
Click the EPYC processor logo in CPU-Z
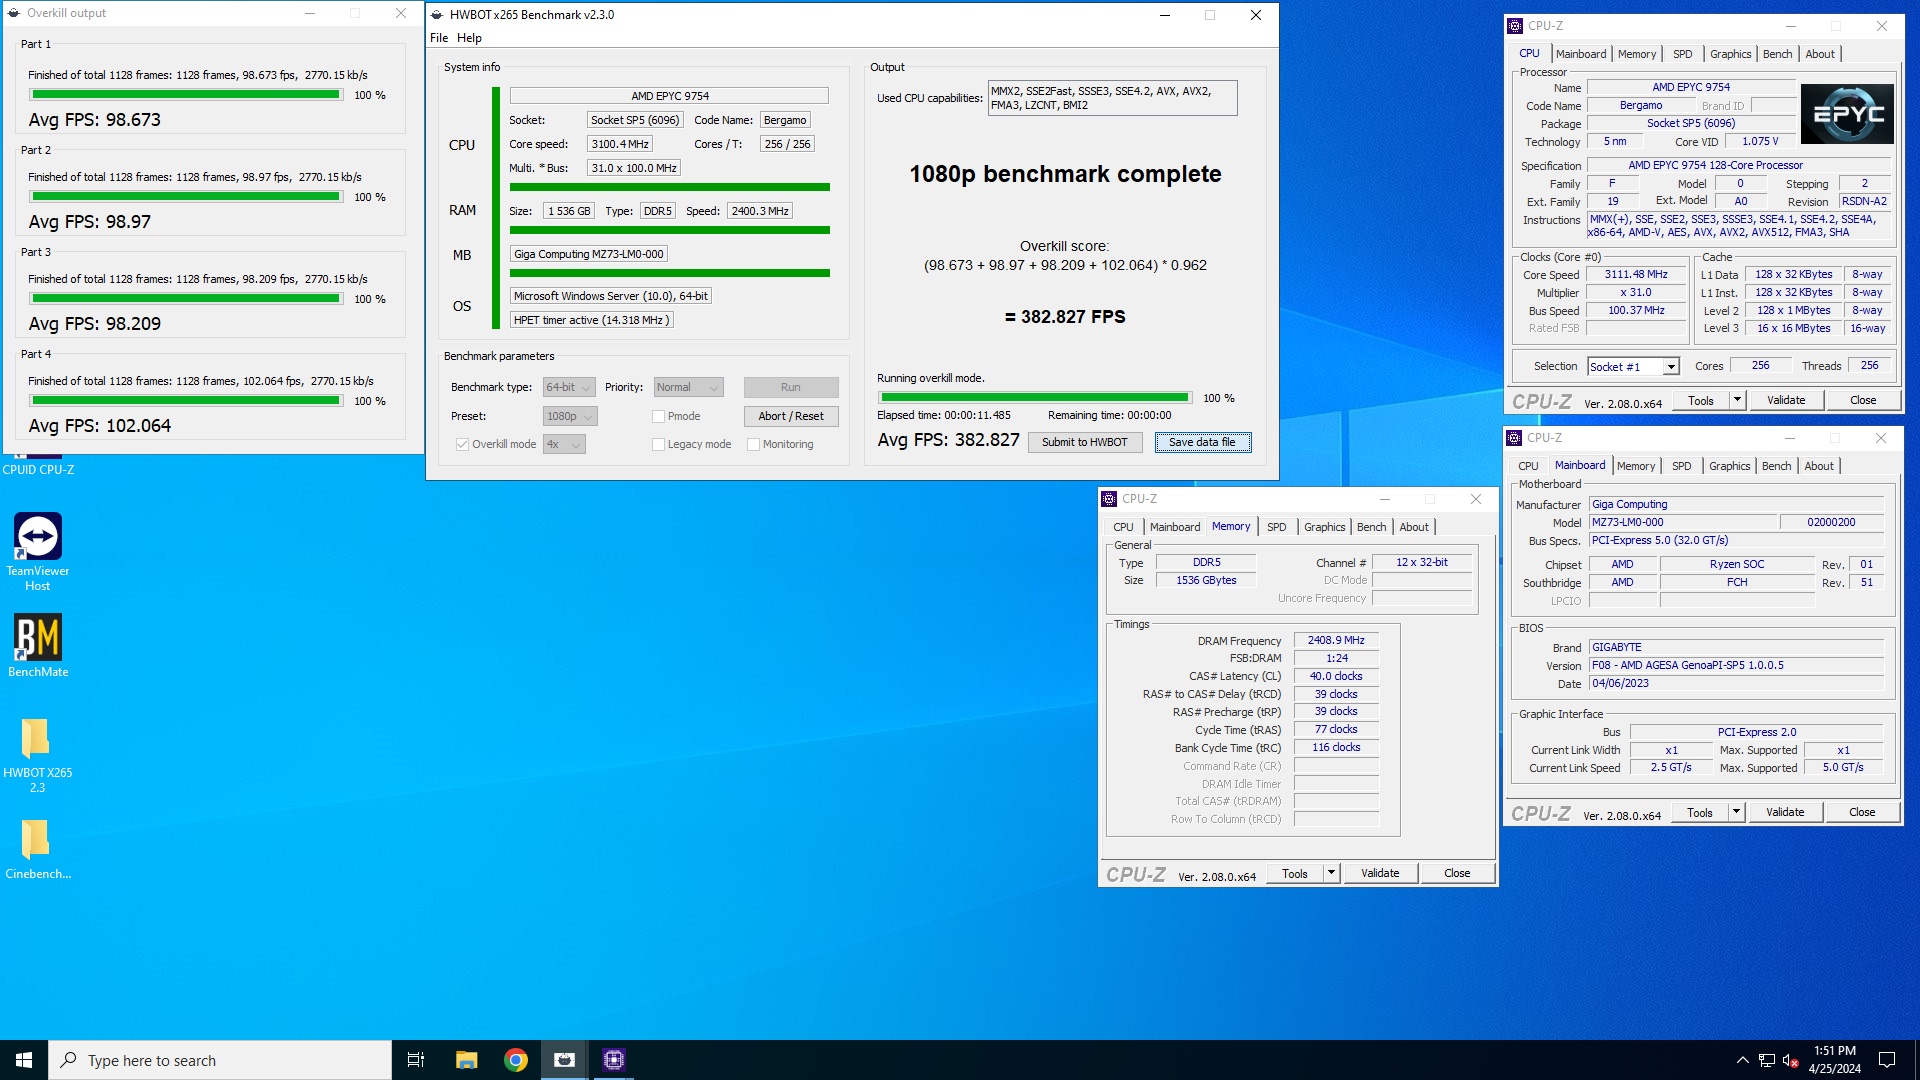click(1847, 113)
